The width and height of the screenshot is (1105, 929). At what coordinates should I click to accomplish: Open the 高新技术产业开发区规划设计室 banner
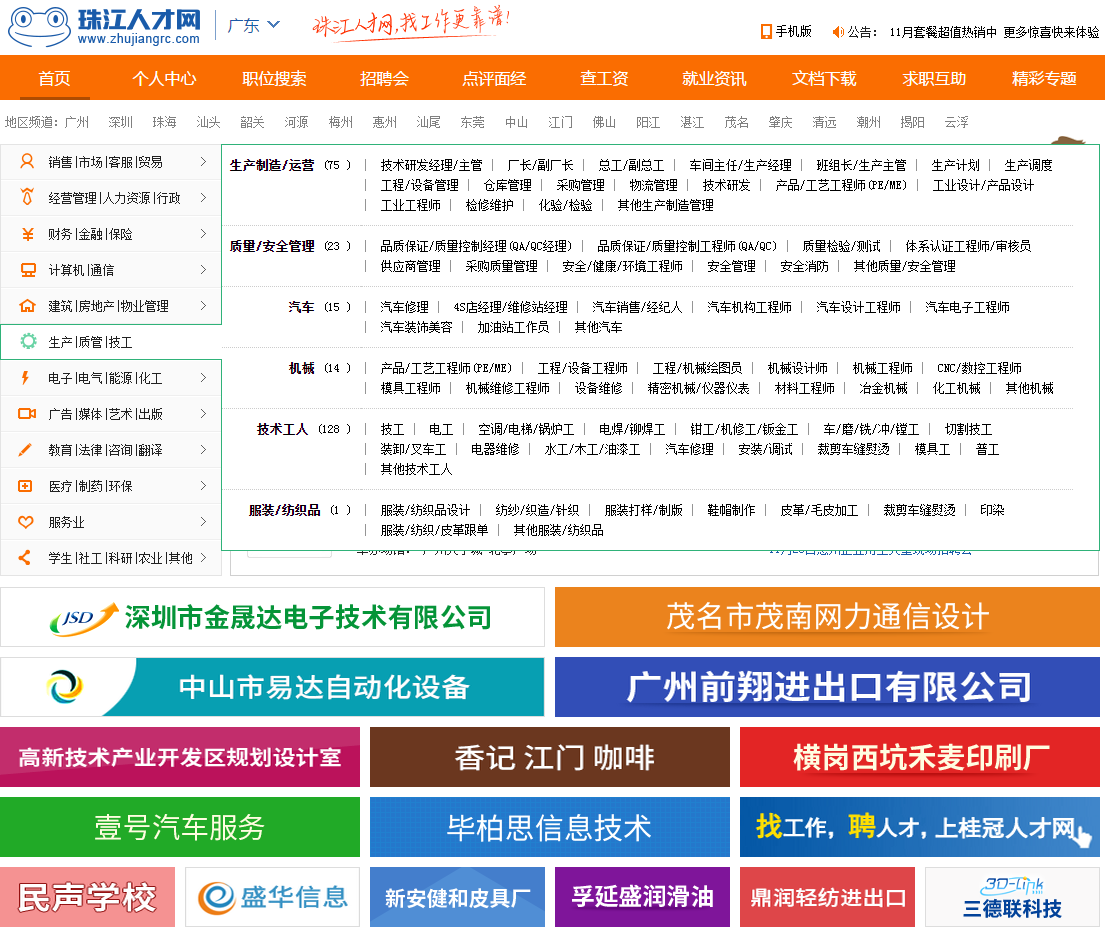click(x=180, y=757)
